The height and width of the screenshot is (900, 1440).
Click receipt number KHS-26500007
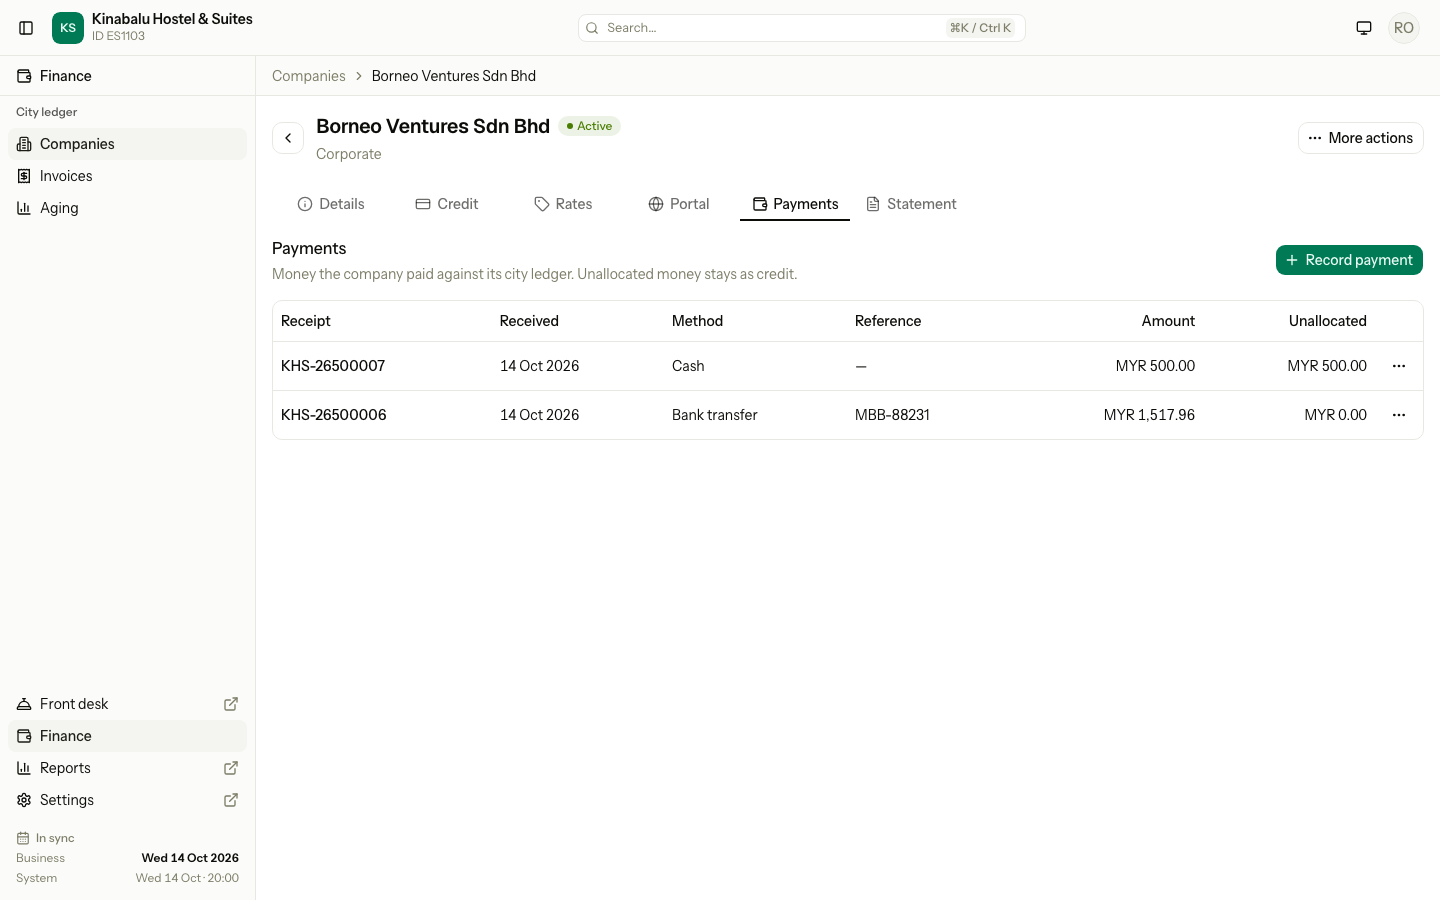click(333, 366)
